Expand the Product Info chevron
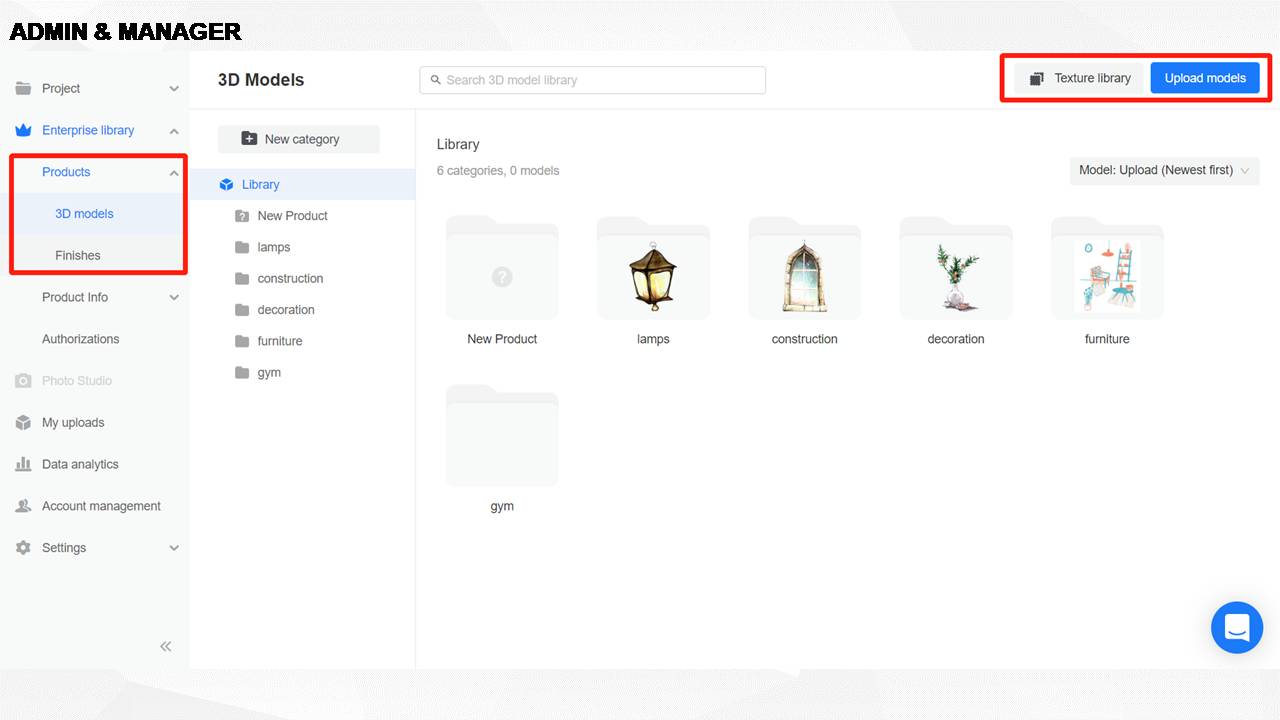The width and height of the screenshot is (1280, 720). pos(174,298)
